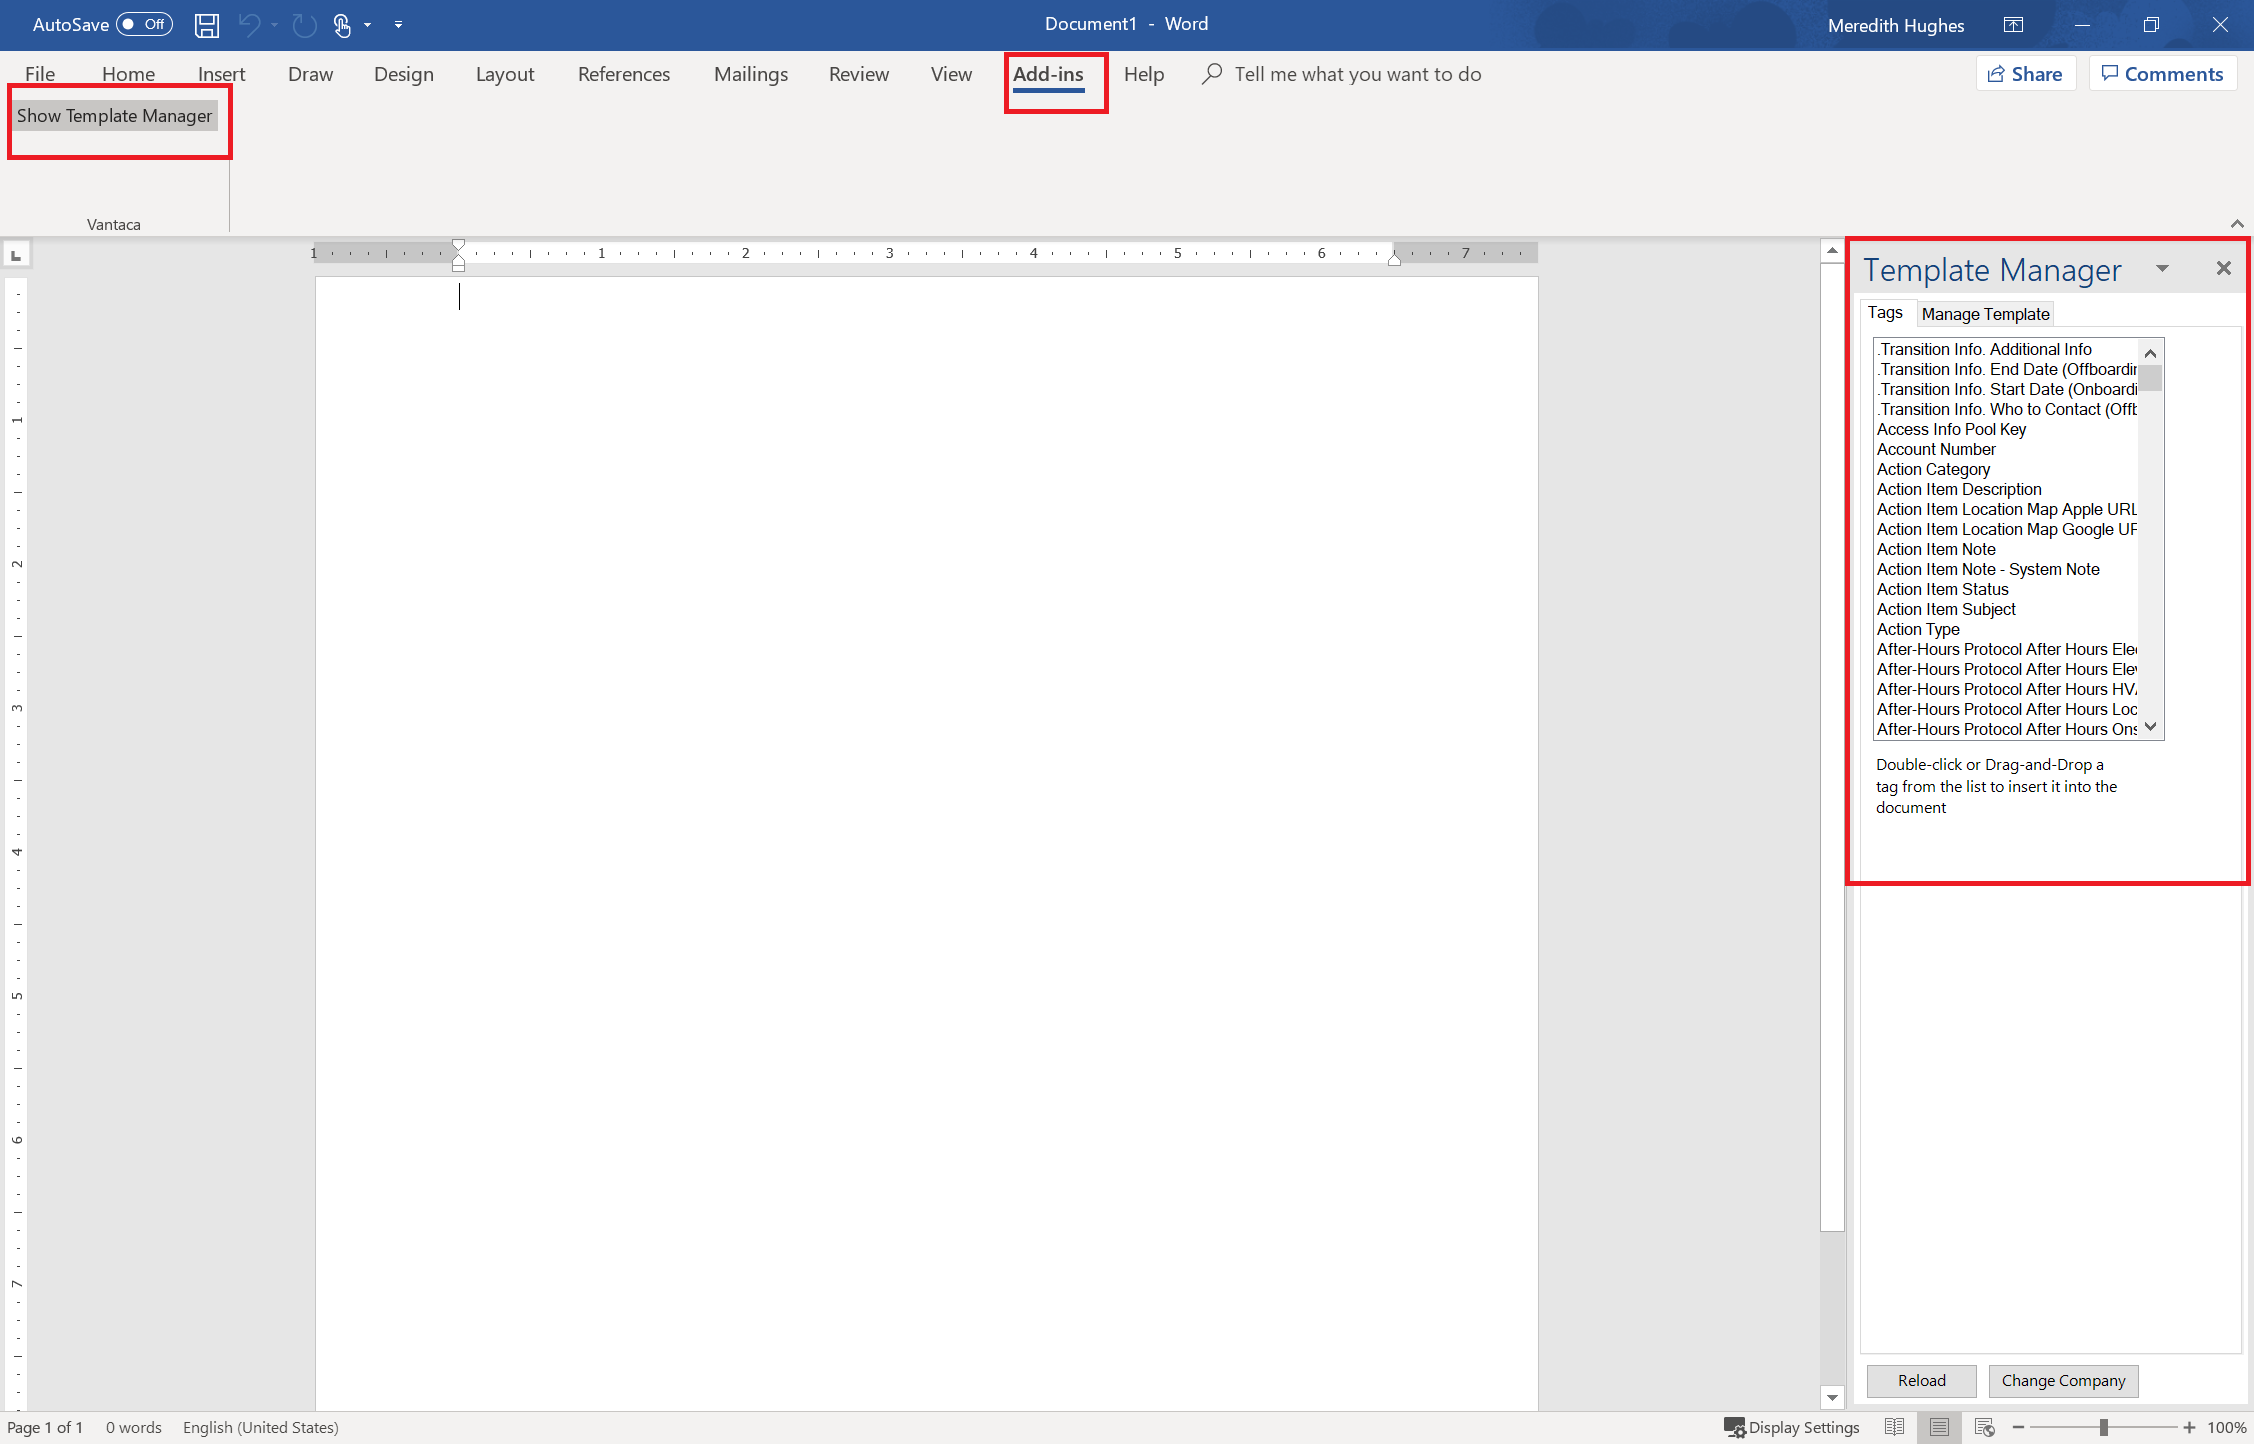This screenshot has width=2254, height=1444.
Task: Toggle the AutoSave switch
Action: tap(144, 24)
